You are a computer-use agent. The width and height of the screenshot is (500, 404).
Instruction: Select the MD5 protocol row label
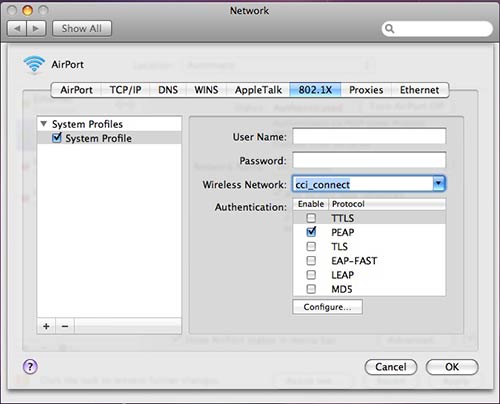click(342, 289)
